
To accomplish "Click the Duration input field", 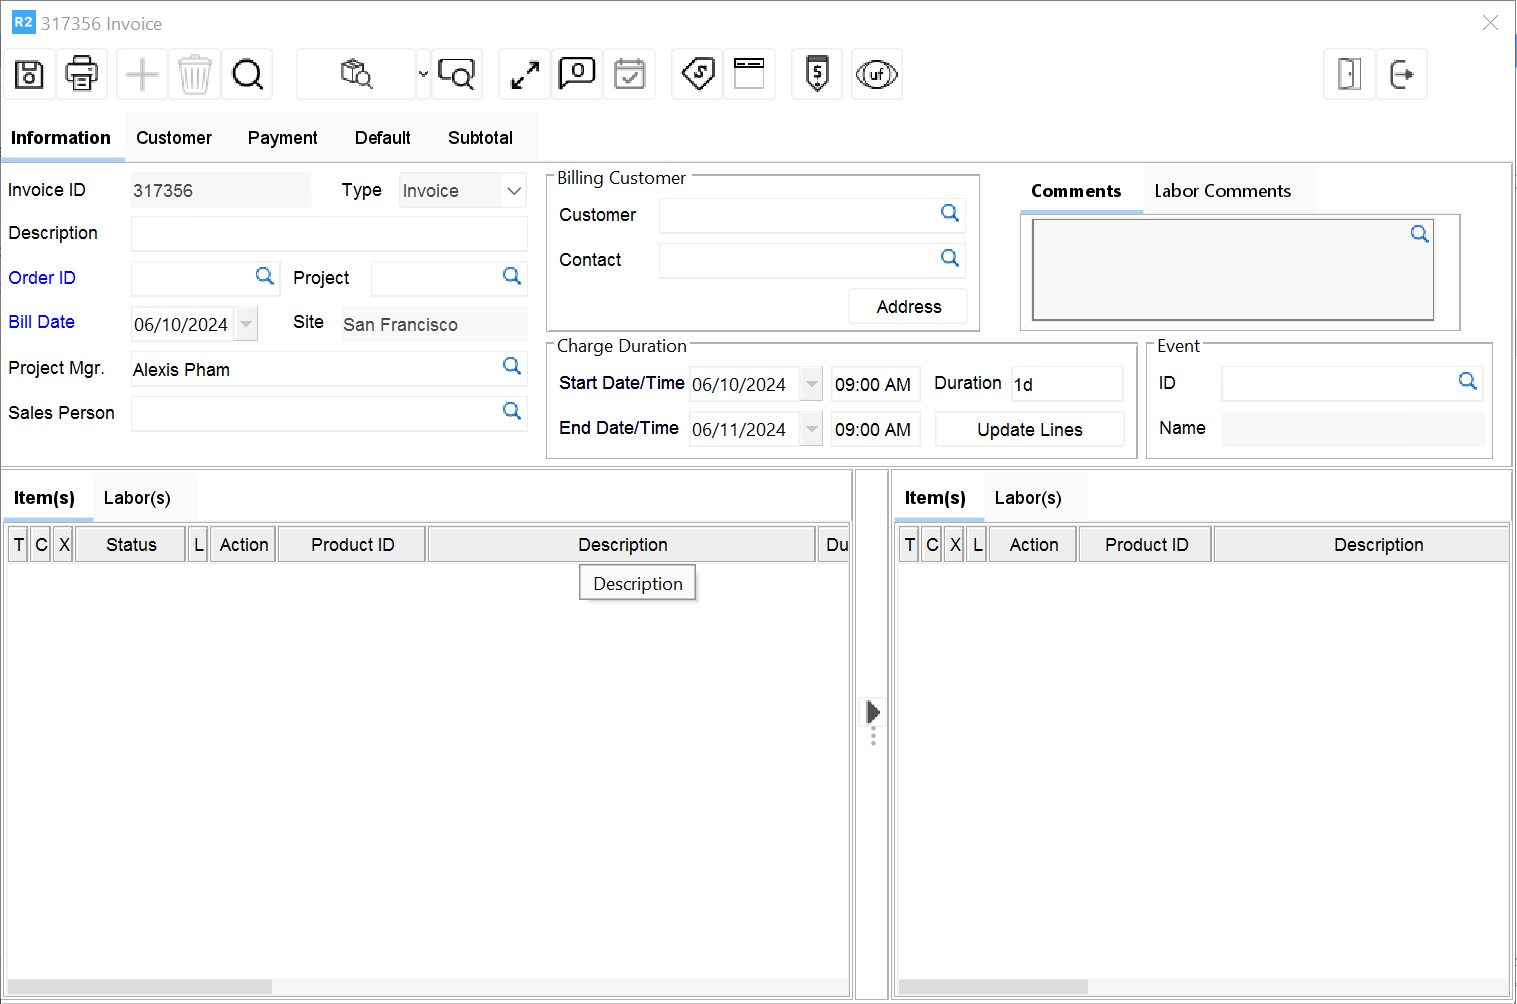I will (x=1066, y=384).
